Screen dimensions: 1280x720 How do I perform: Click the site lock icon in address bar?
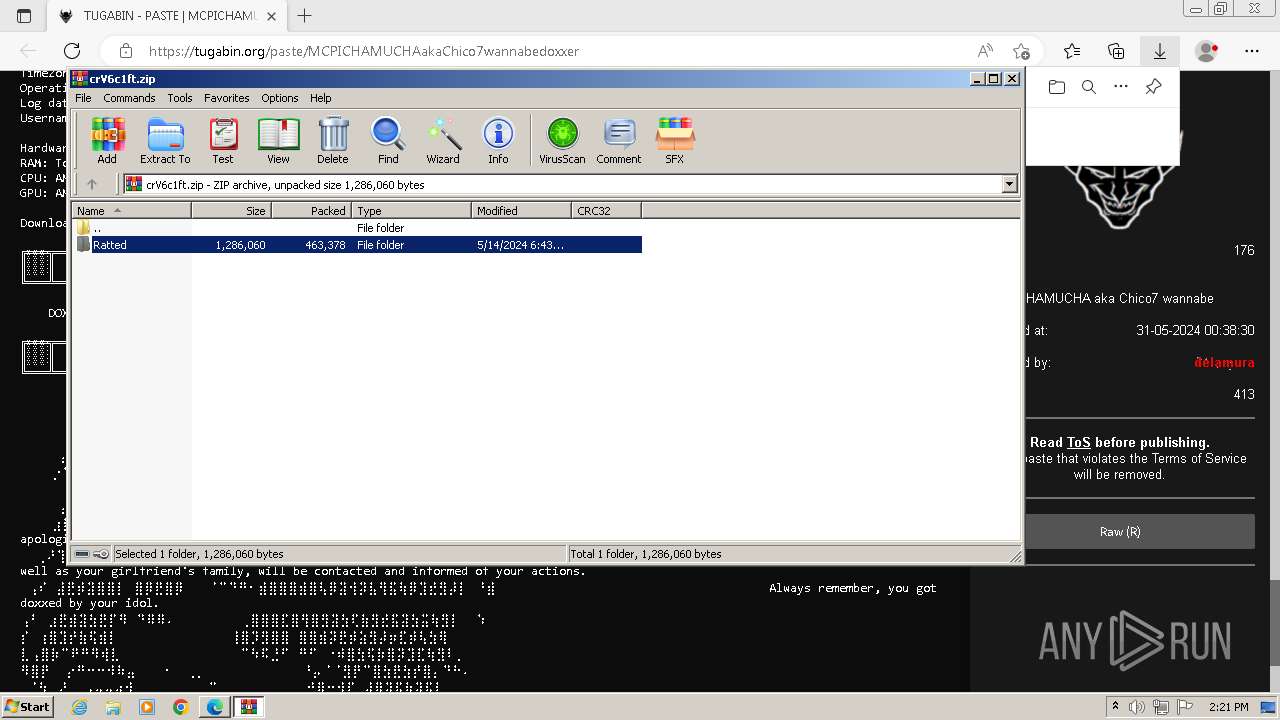pyautogui.click(x=126, y=51)
